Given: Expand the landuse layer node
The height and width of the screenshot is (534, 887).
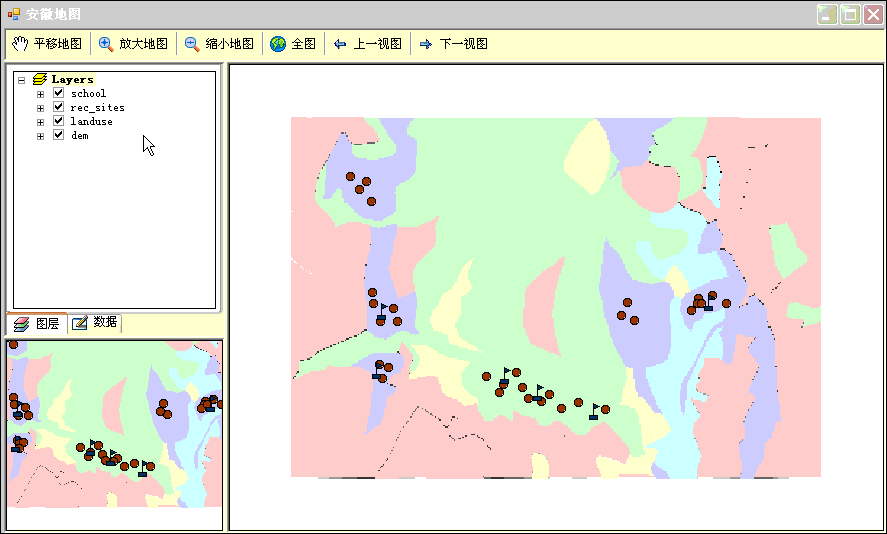Looking at the screenshot, I should (40, 122).
